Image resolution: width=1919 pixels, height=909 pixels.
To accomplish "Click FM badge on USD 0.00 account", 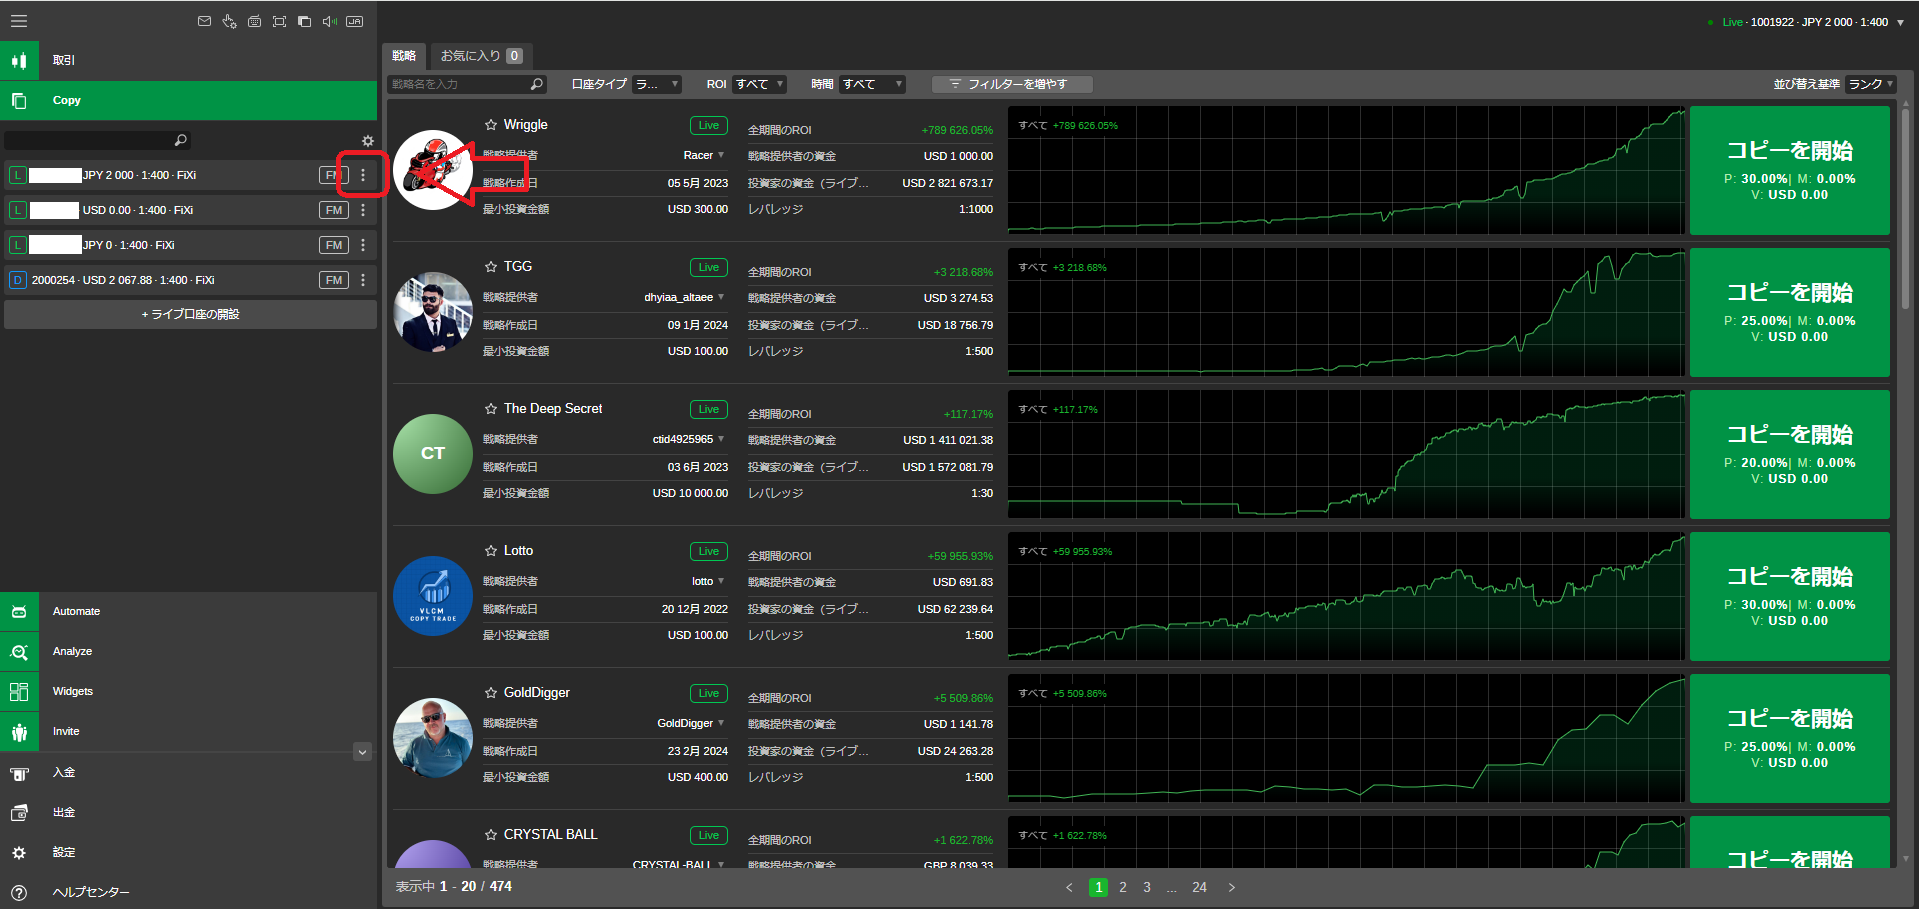I will point(334,210).
